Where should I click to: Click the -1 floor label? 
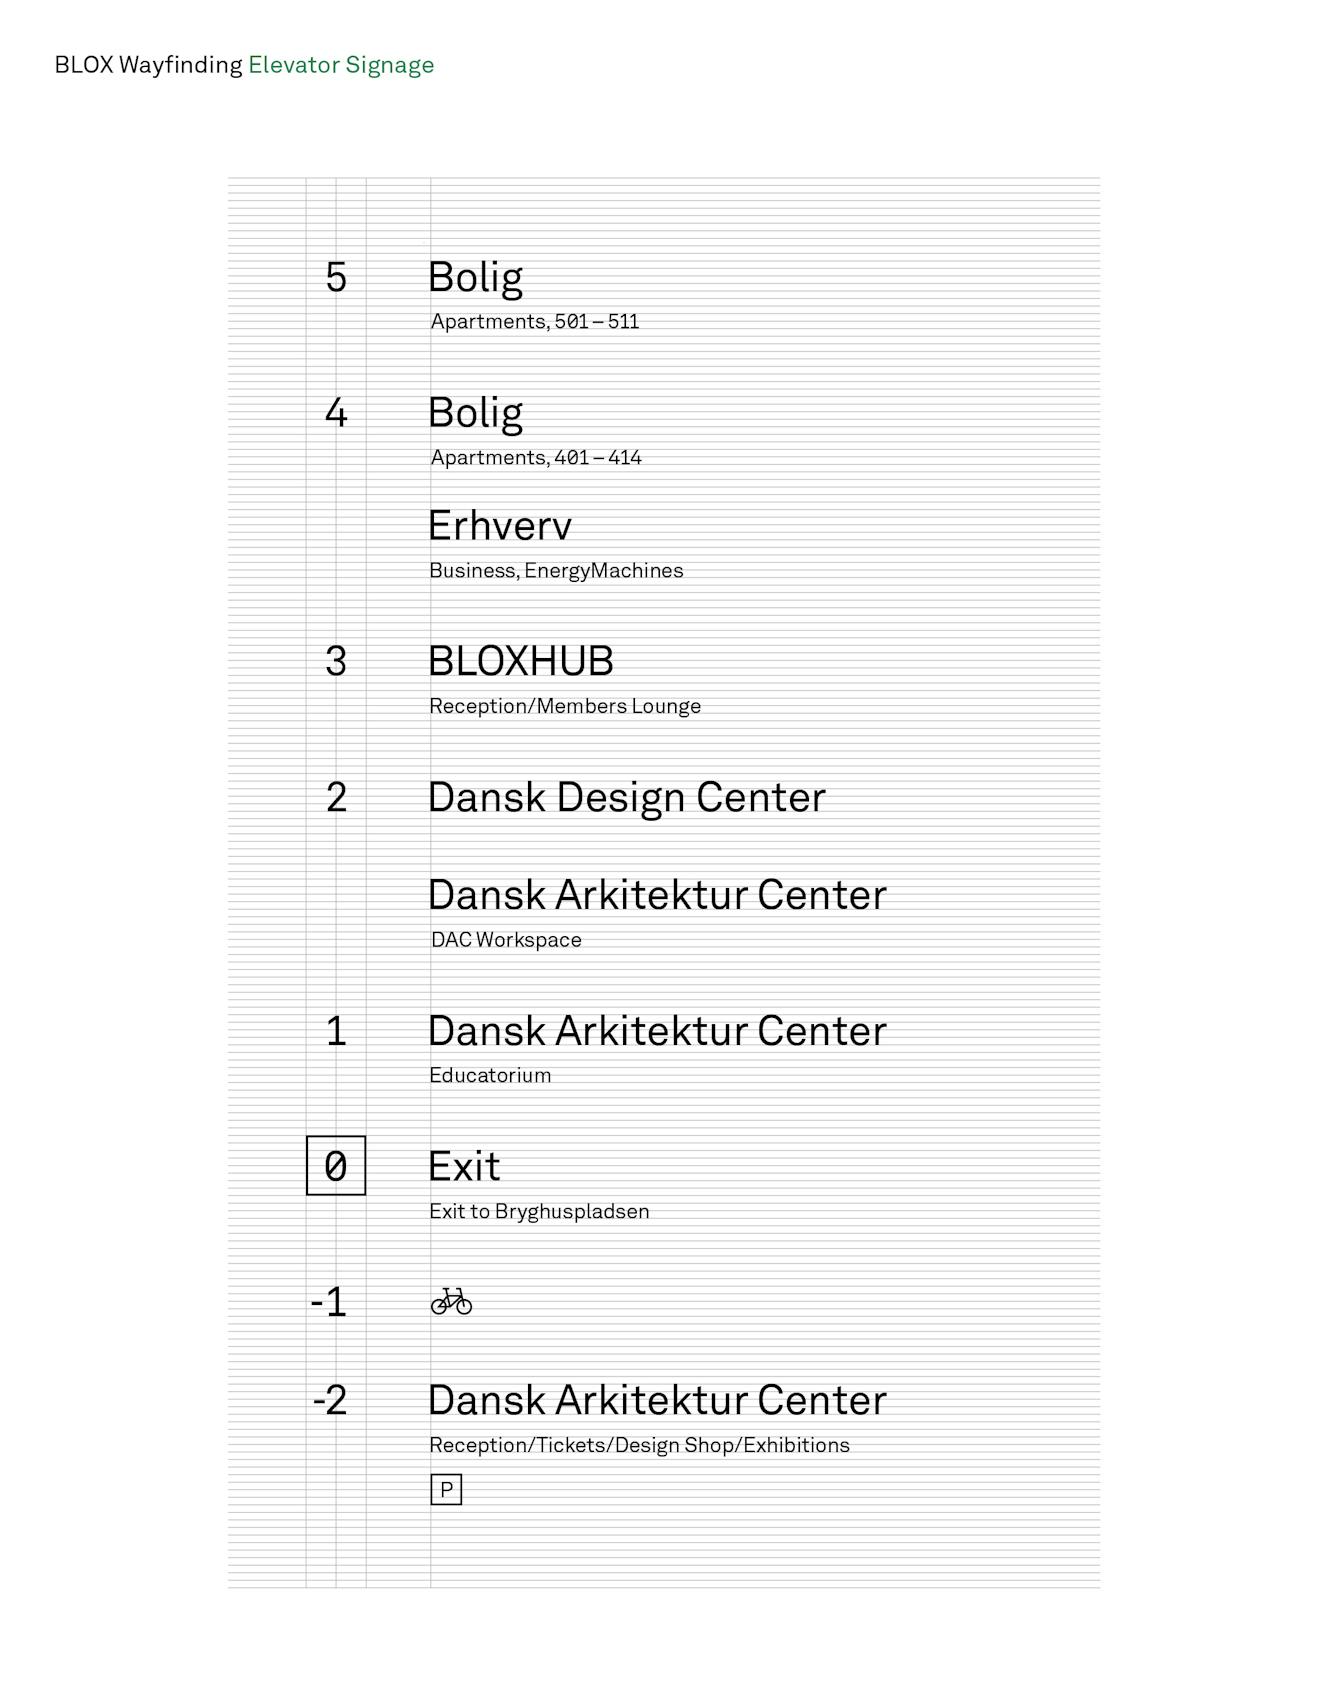(x=329, y=1302)
